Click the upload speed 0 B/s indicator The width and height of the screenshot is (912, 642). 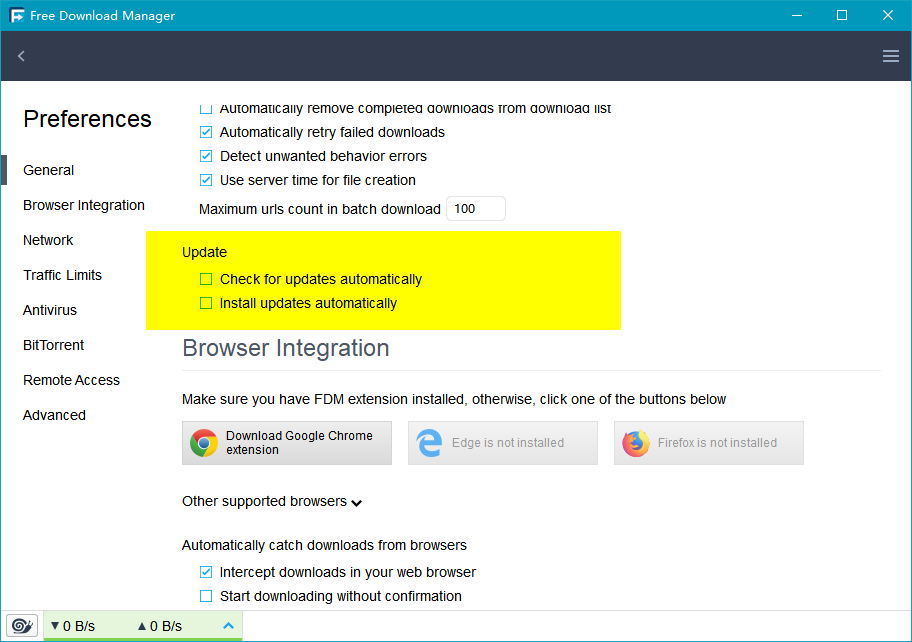160,626
